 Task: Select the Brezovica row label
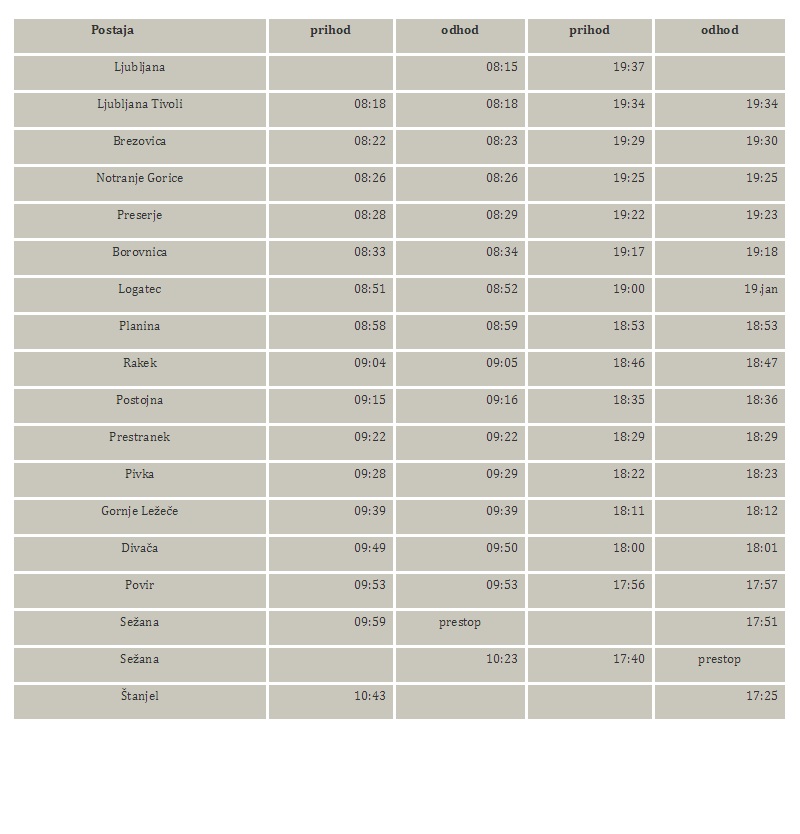tap(140, 141)
